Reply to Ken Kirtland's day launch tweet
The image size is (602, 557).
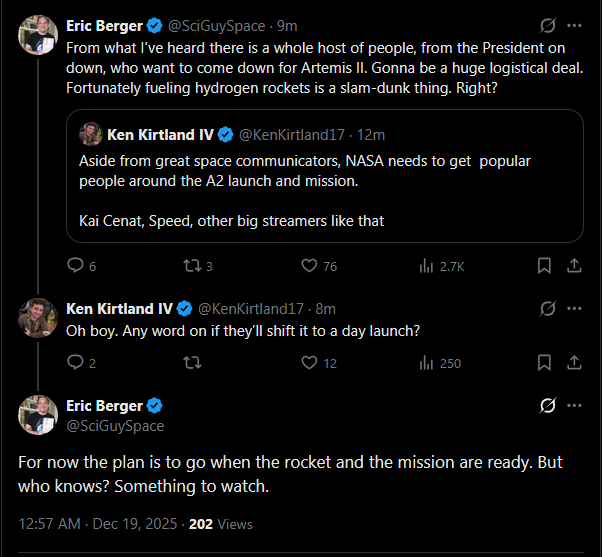(75, 363)
